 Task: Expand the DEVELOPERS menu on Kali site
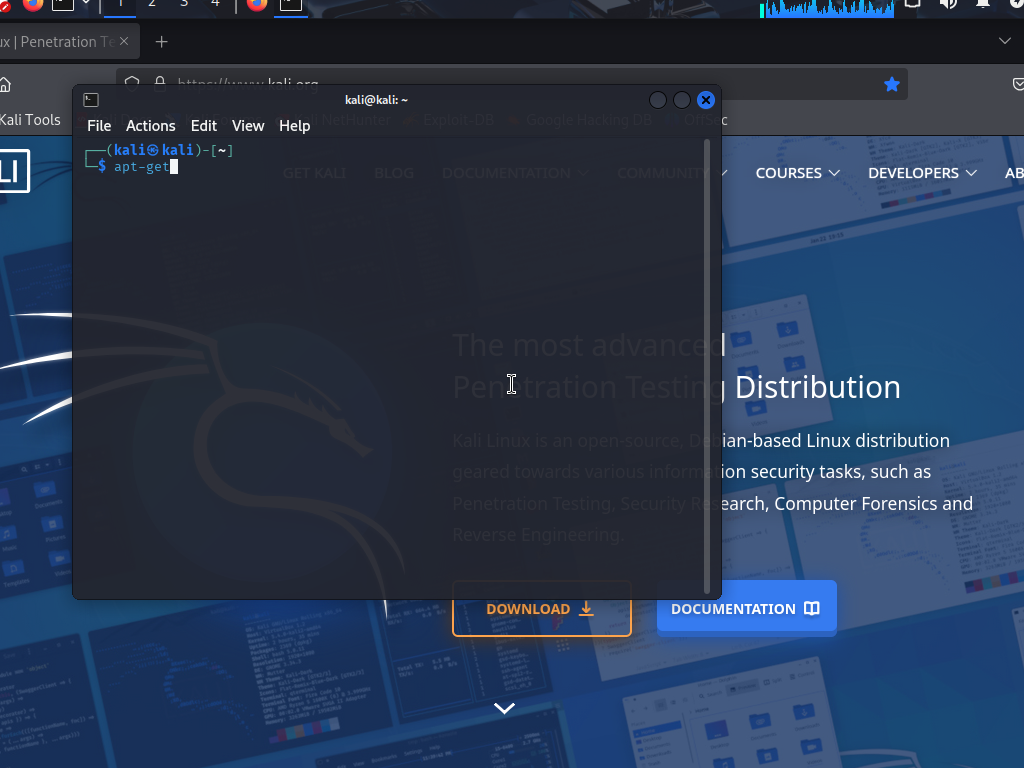point(922,173)
